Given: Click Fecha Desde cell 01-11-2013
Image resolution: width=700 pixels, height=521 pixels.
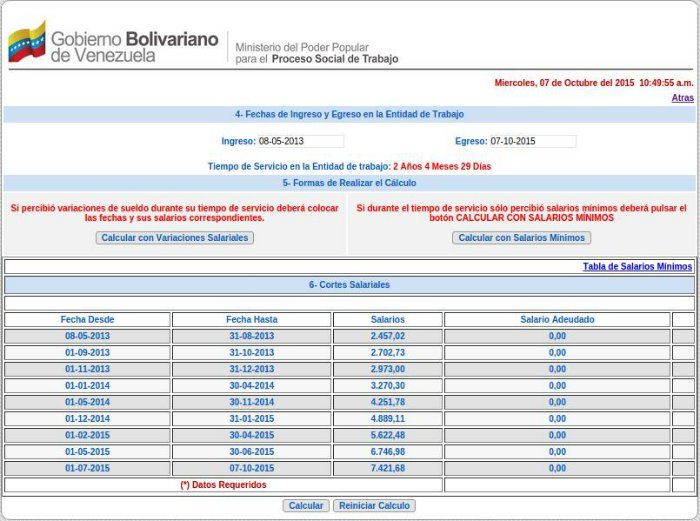Looking at the screenshot, I should [88, 369].
